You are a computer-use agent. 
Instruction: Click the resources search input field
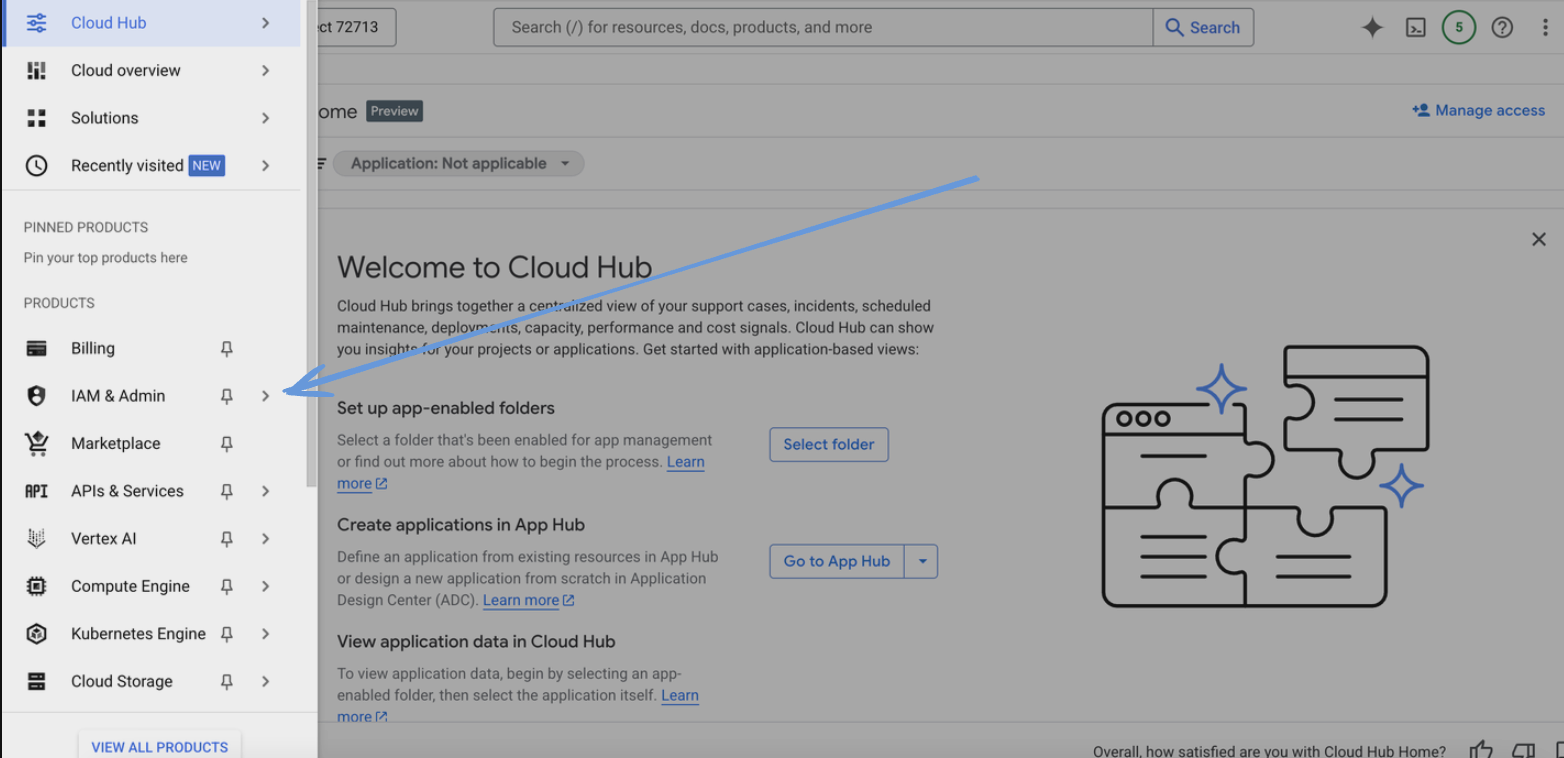820,28
